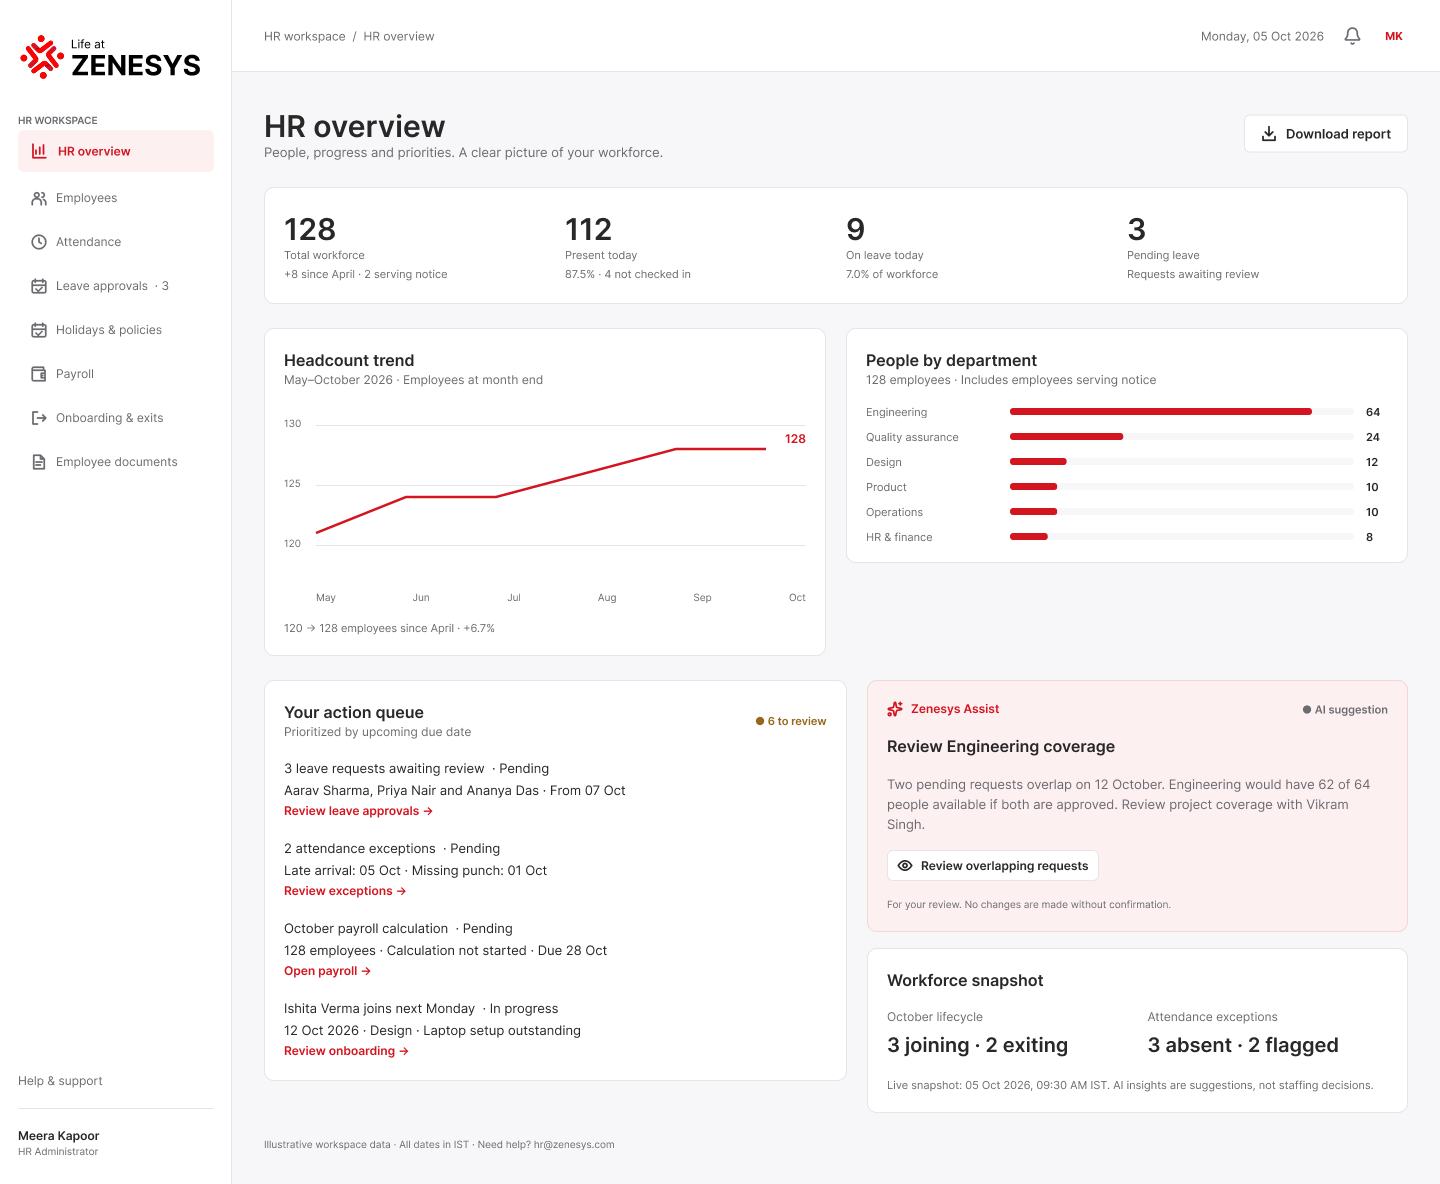Click the Engineering department progress bar

tap(1182, 412)
